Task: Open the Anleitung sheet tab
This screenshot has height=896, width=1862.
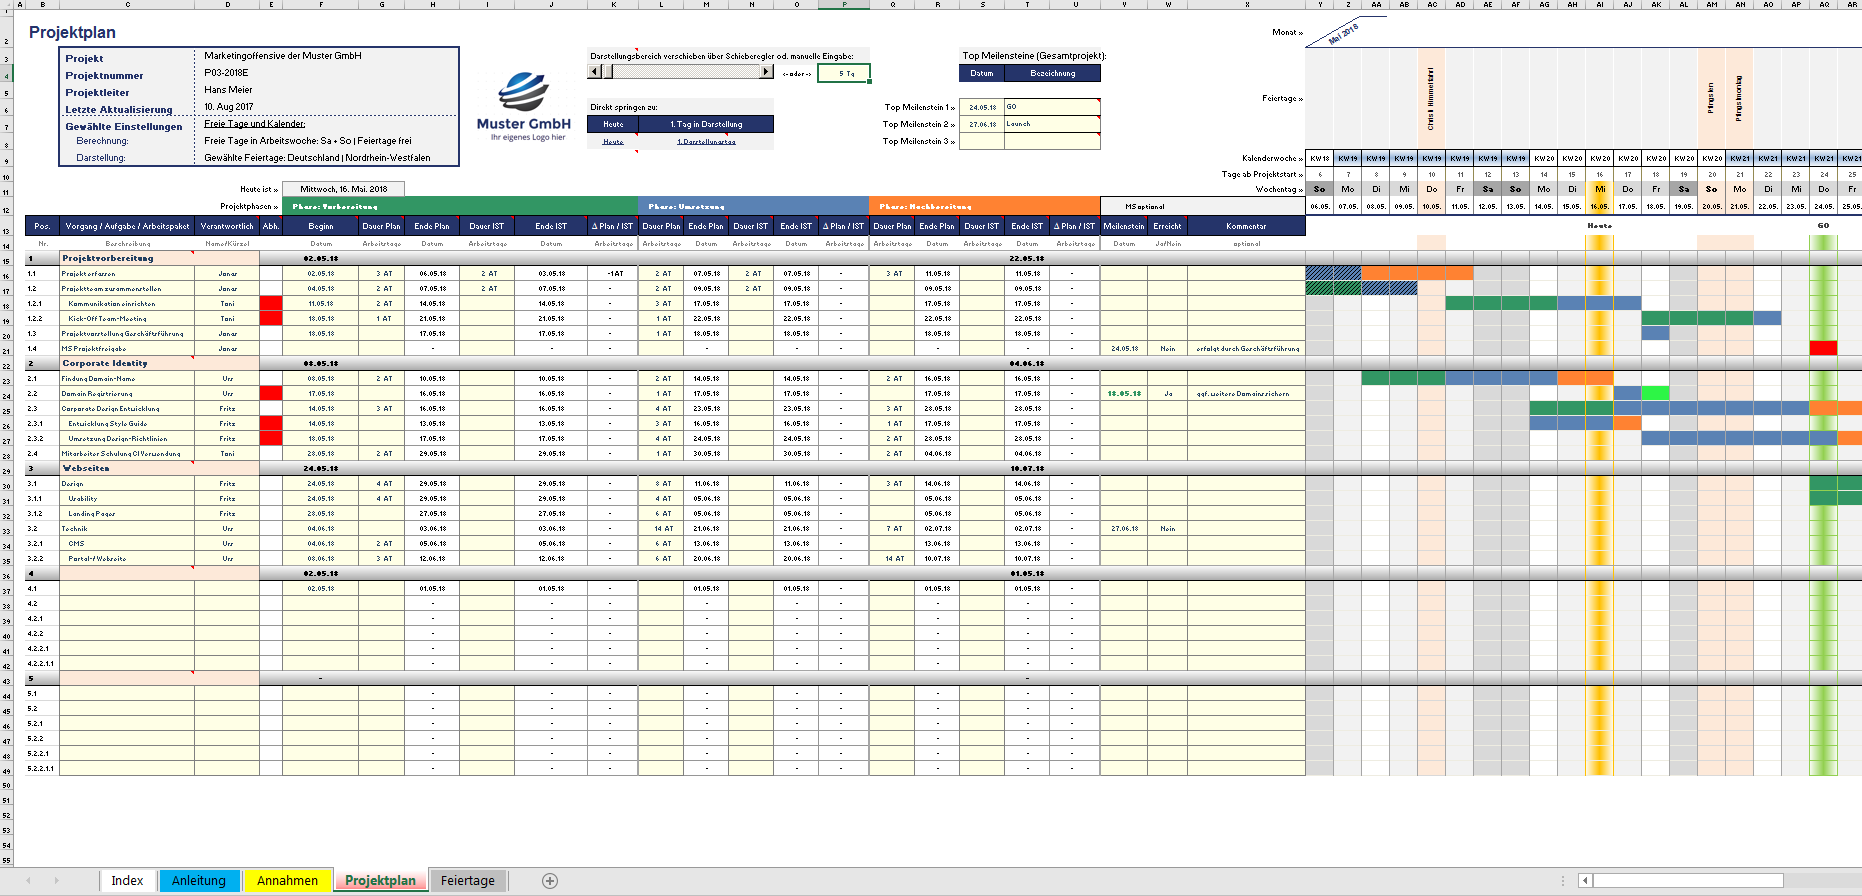Action: pyautogui.click(x=199, y=881)
